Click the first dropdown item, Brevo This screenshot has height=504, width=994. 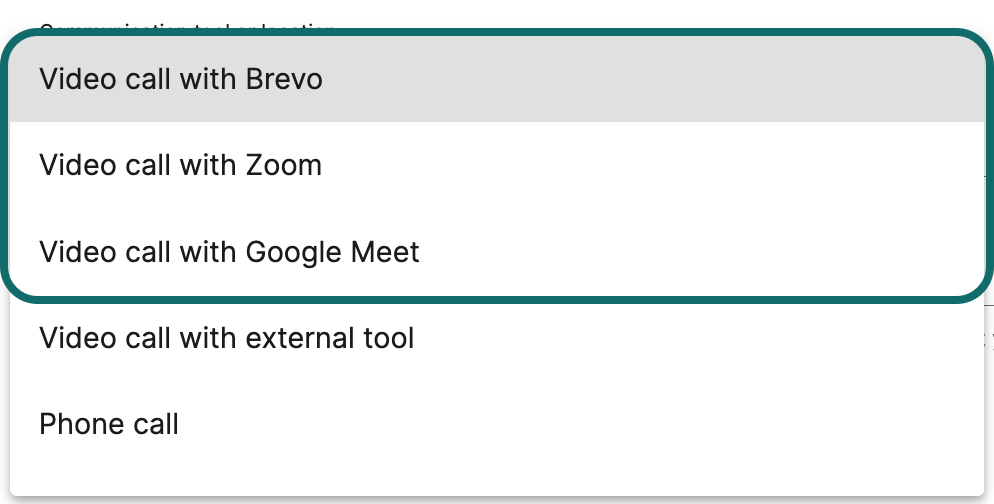(x=180, y=79)
